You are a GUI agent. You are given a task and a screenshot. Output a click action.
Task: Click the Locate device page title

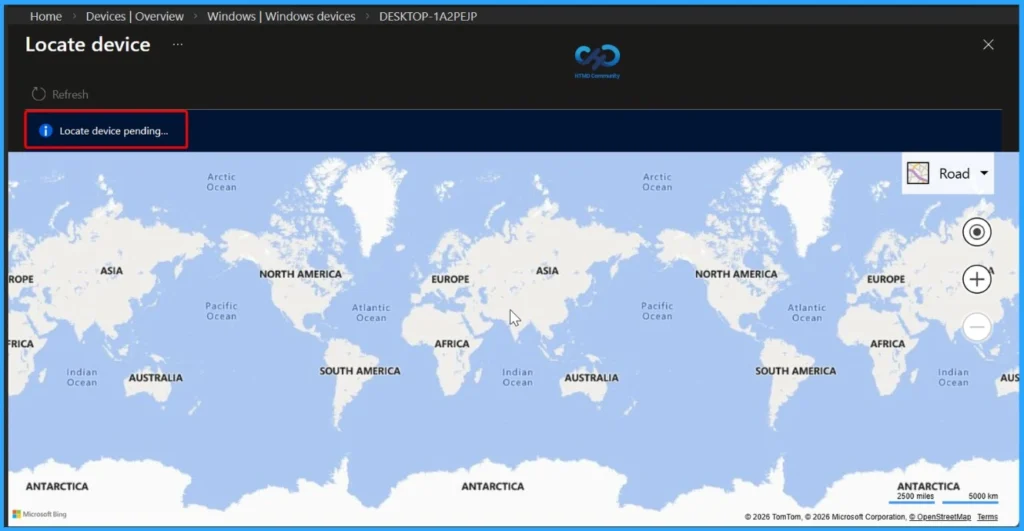click(x=88, y=44)
